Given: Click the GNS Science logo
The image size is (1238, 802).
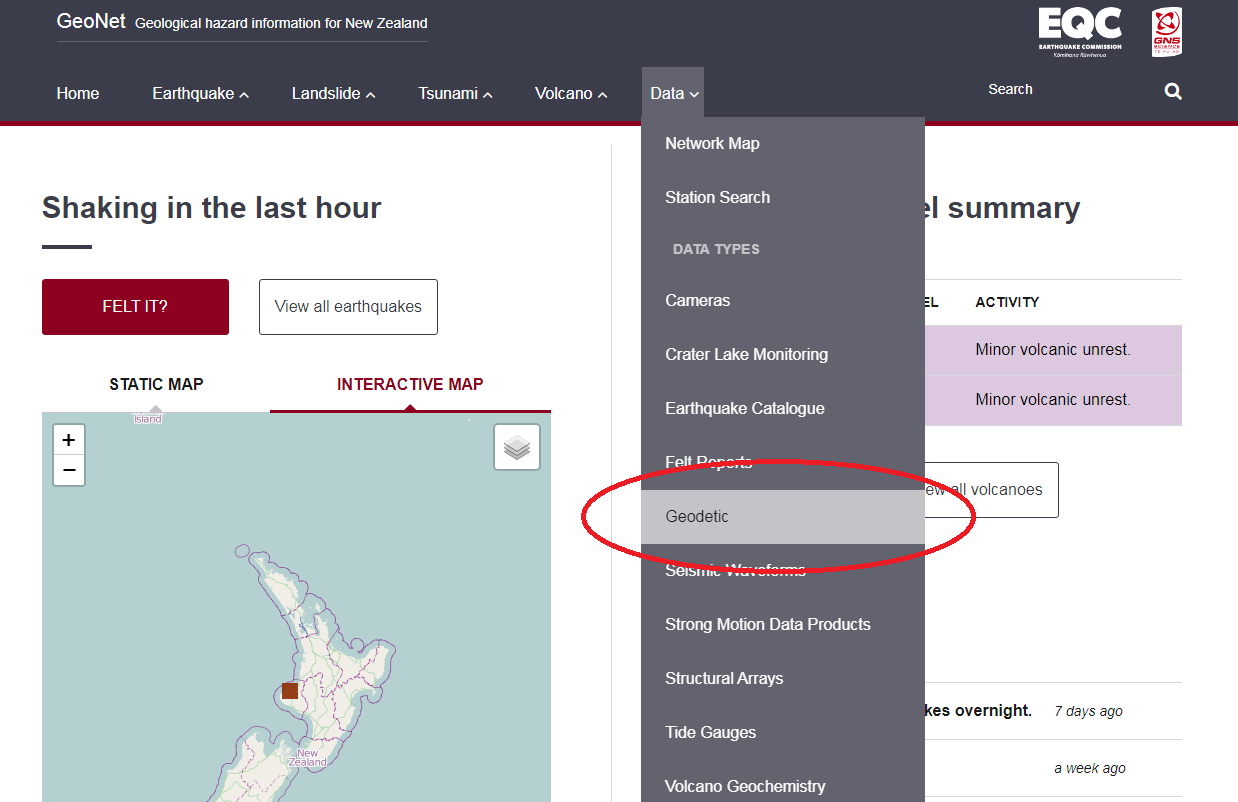Looking at the screenshot, I should pyautogui.click(x=1167, y=32).
